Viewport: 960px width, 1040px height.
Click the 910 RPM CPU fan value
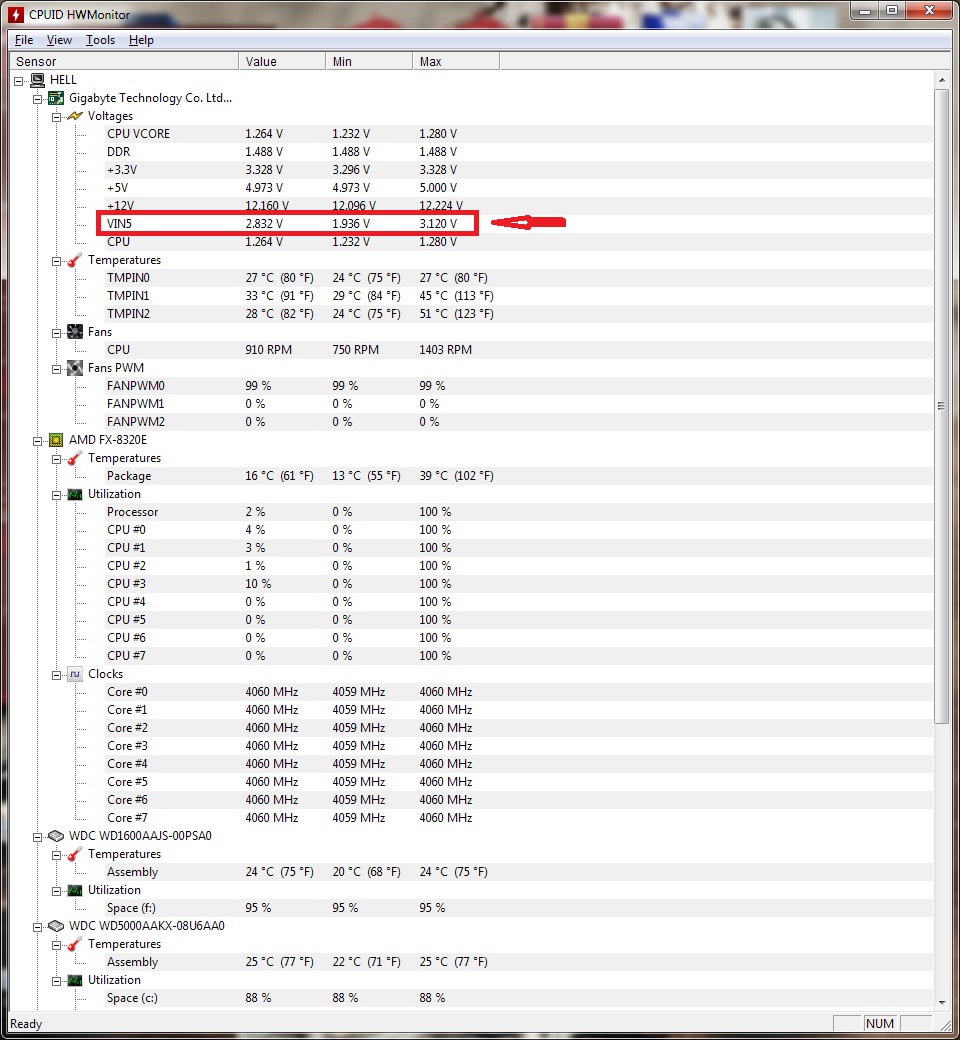(269, 350)
